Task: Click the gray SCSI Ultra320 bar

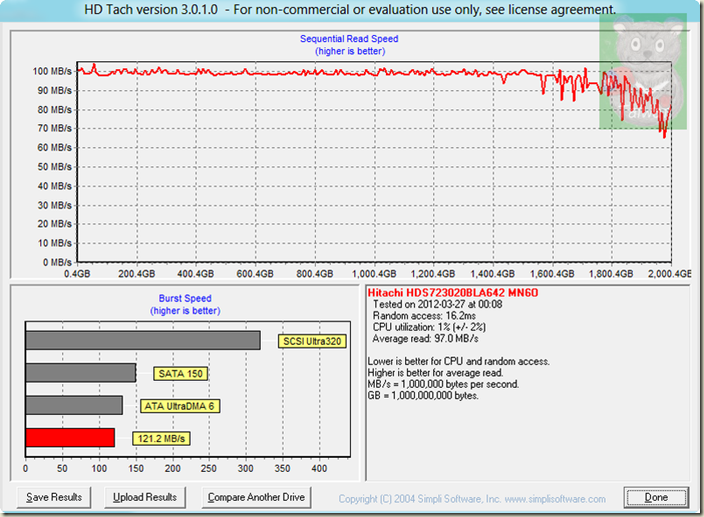Action: [143, 341]
